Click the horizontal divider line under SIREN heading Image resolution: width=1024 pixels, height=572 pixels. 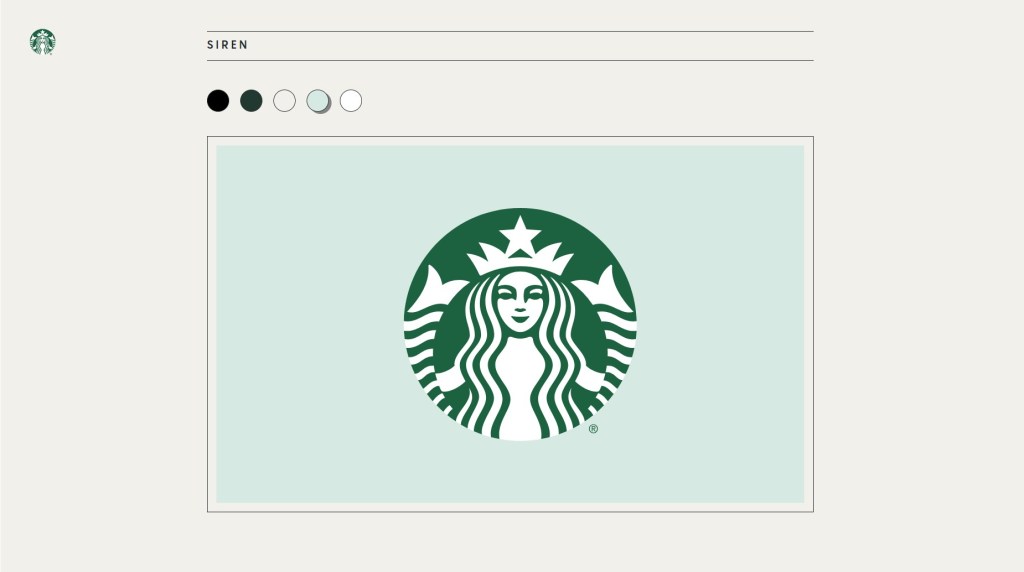(510, 60)
